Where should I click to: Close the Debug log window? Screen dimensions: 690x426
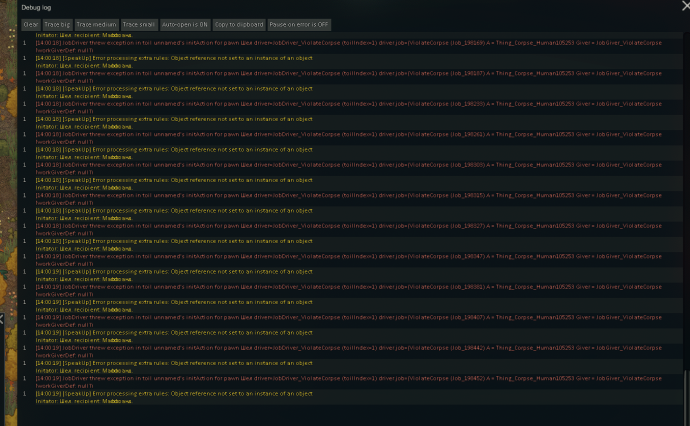click(682, 7)
